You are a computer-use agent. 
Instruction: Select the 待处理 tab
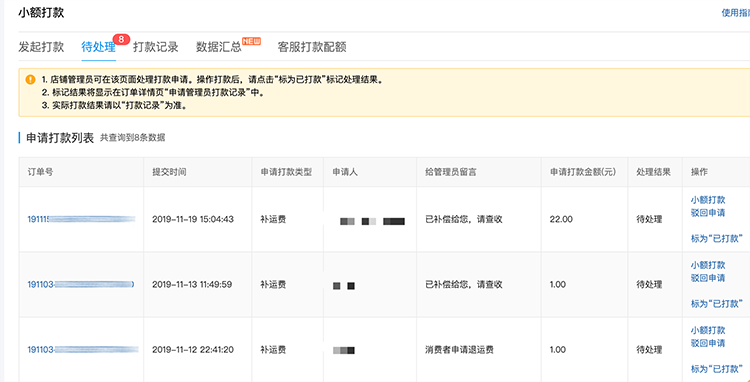(x=99, y=47)
